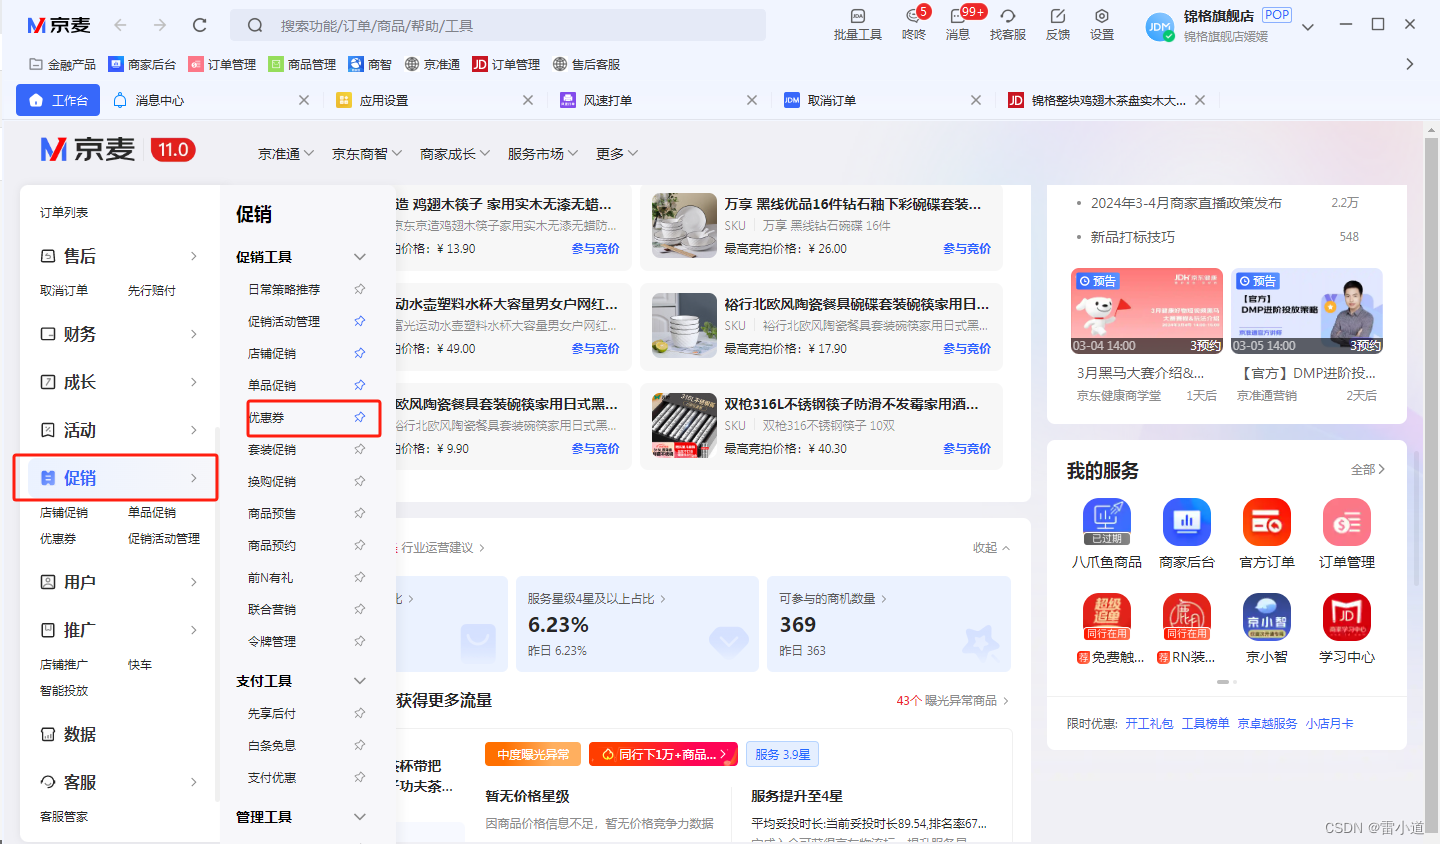Click the 用户 sidebar entry
Viewport: 1440px width, 844px height.
tap(118, 582)
